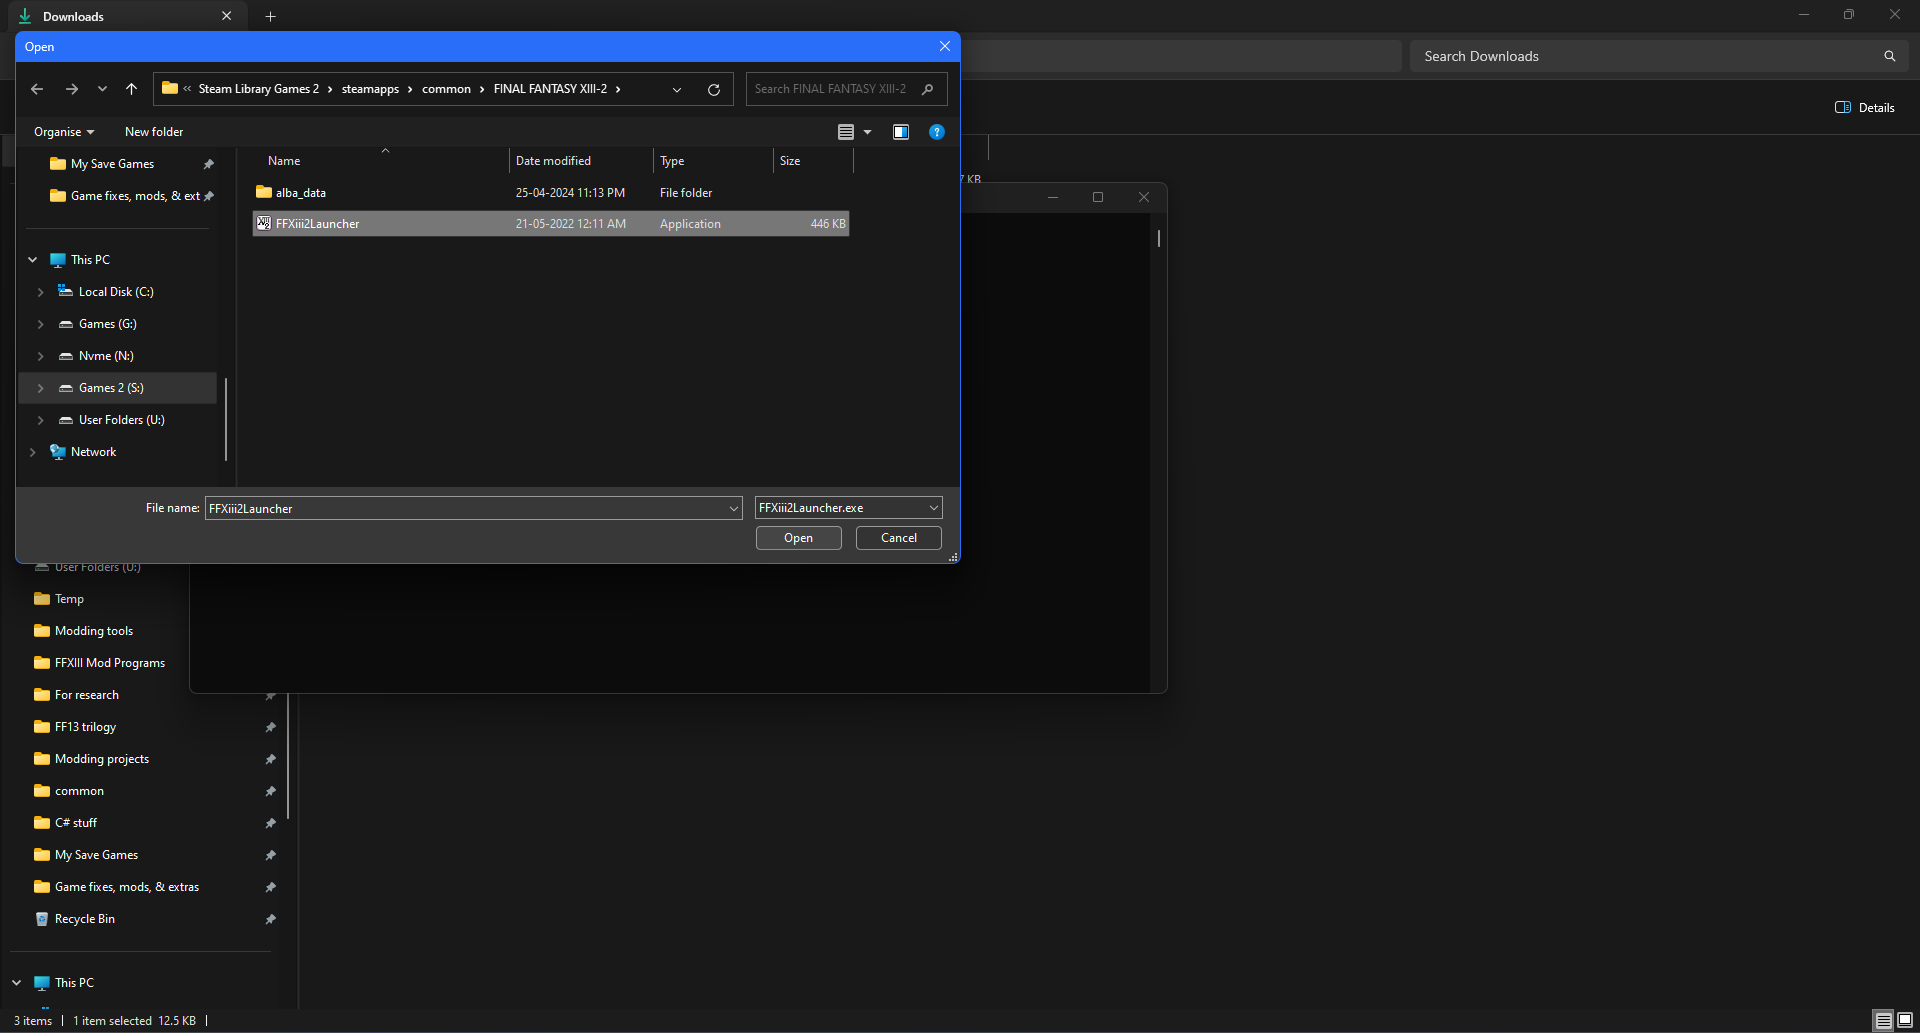Viewport: 1920px width, 1033px height.
Task: Expand Nvme (N:) drive node
Action: (x=41, y=356)
